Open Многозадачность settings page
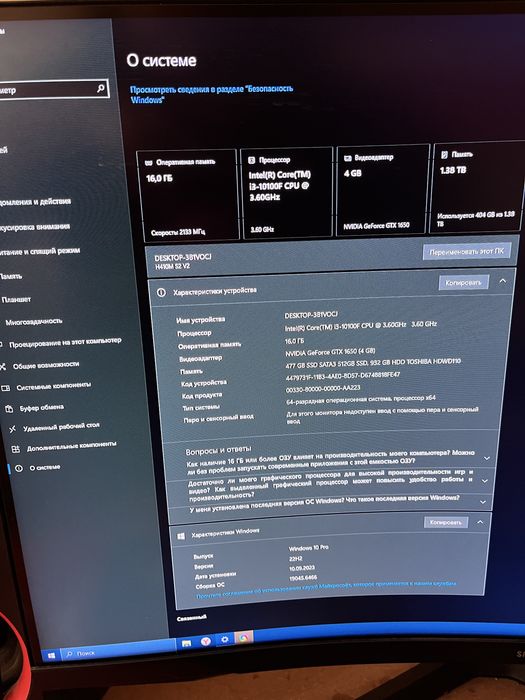The width and height of the screenshot is (525, 700). point(33,321)
